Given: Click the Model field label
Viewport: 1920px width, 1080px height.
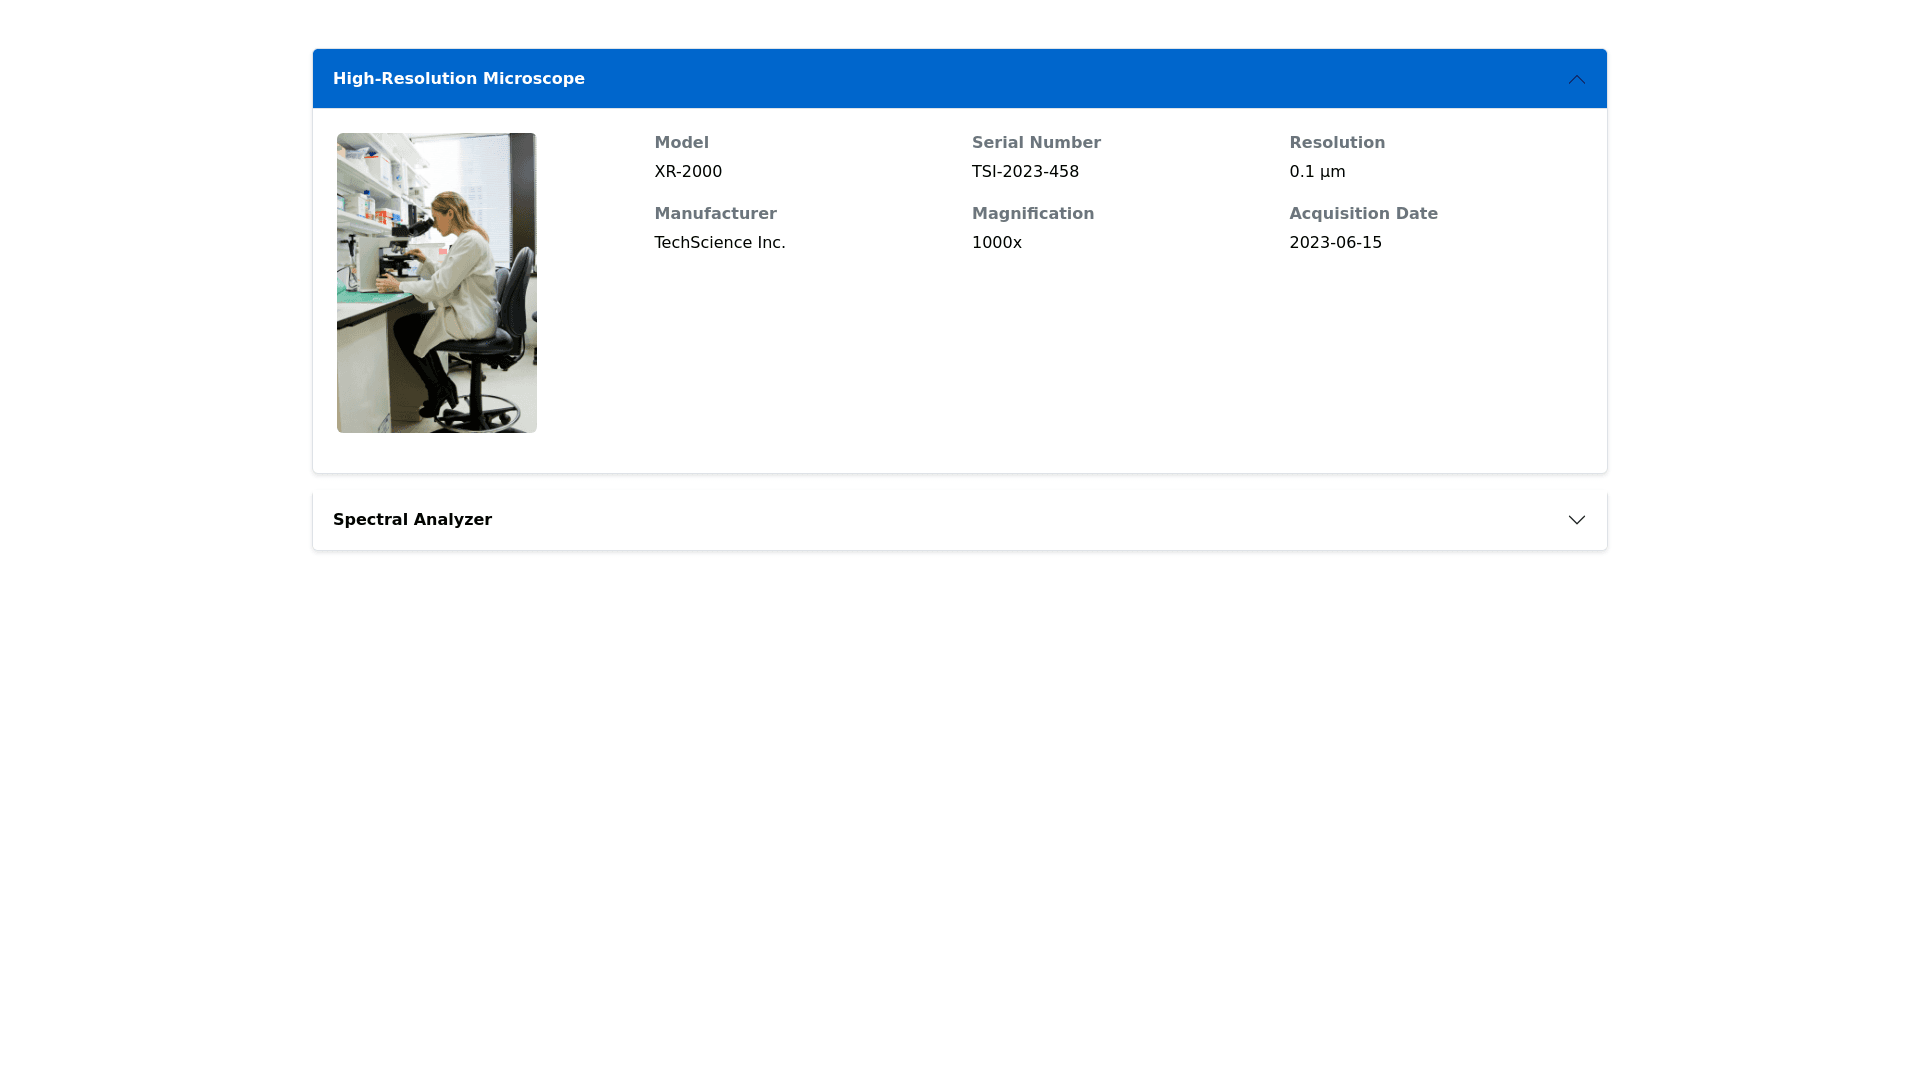Looking at the screenshot, I should coord(681,143).
